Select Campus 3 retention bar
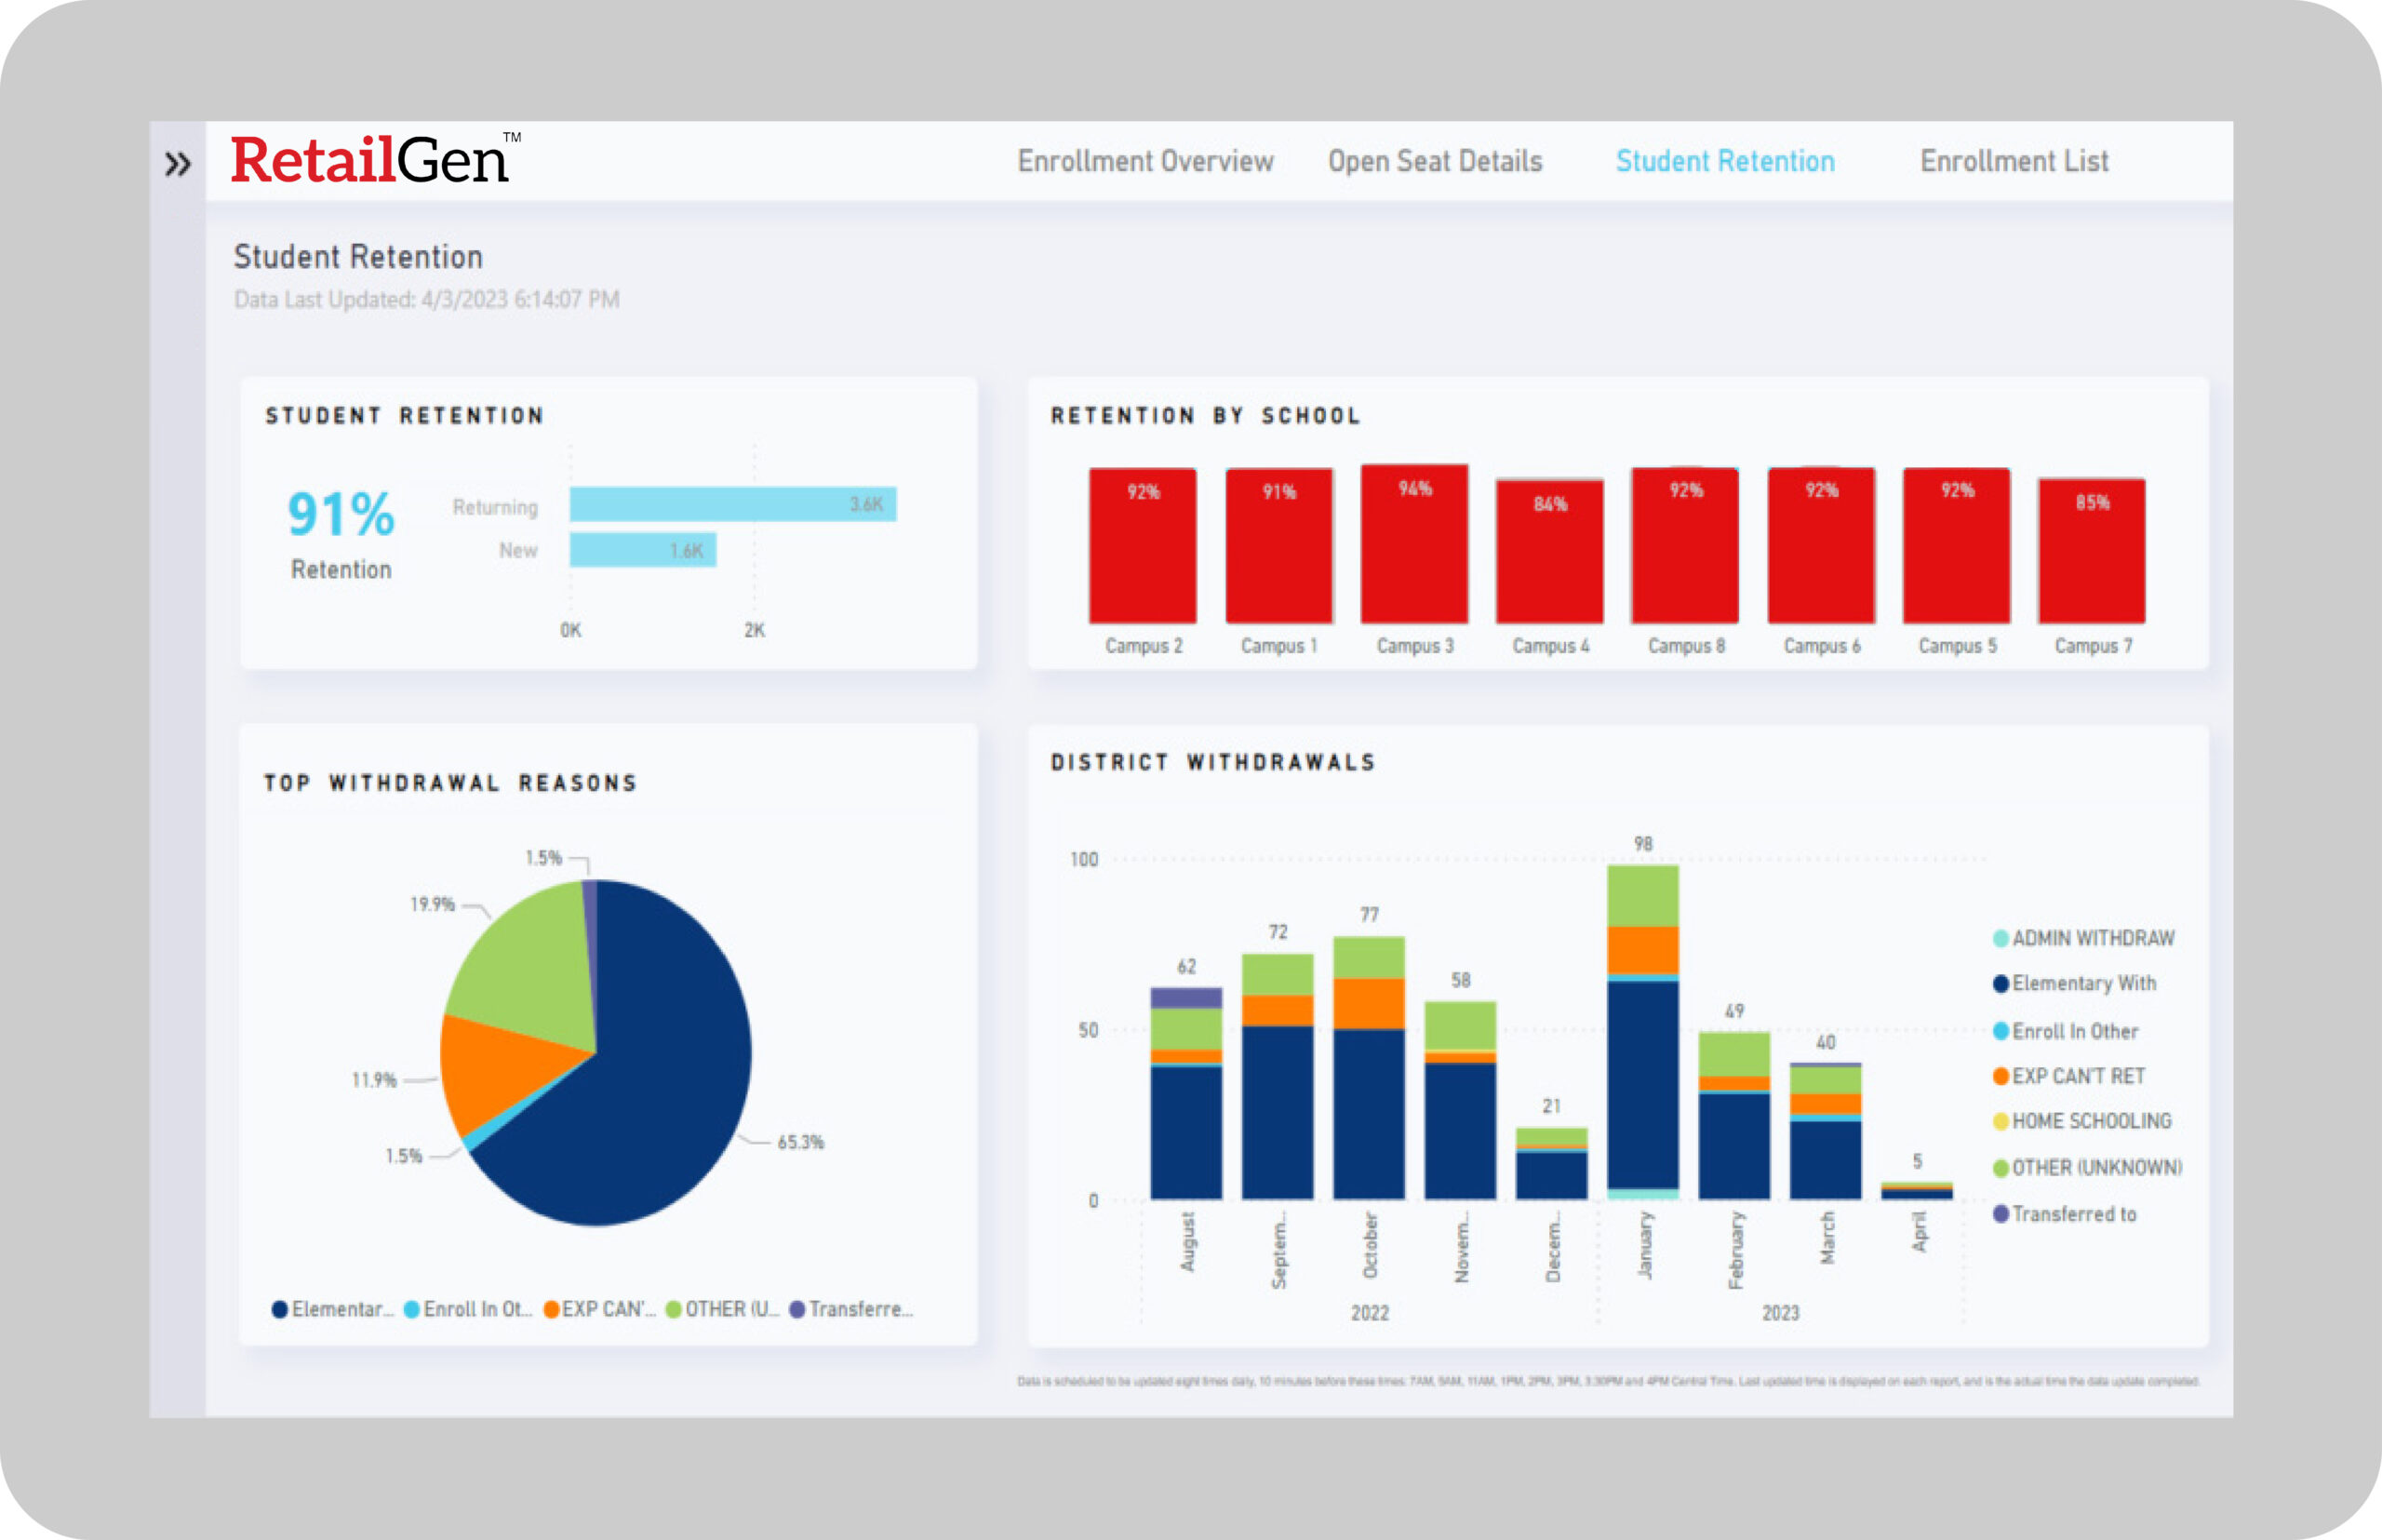Screen dimensions: 2382x1540 click(x=1414, y=545)
